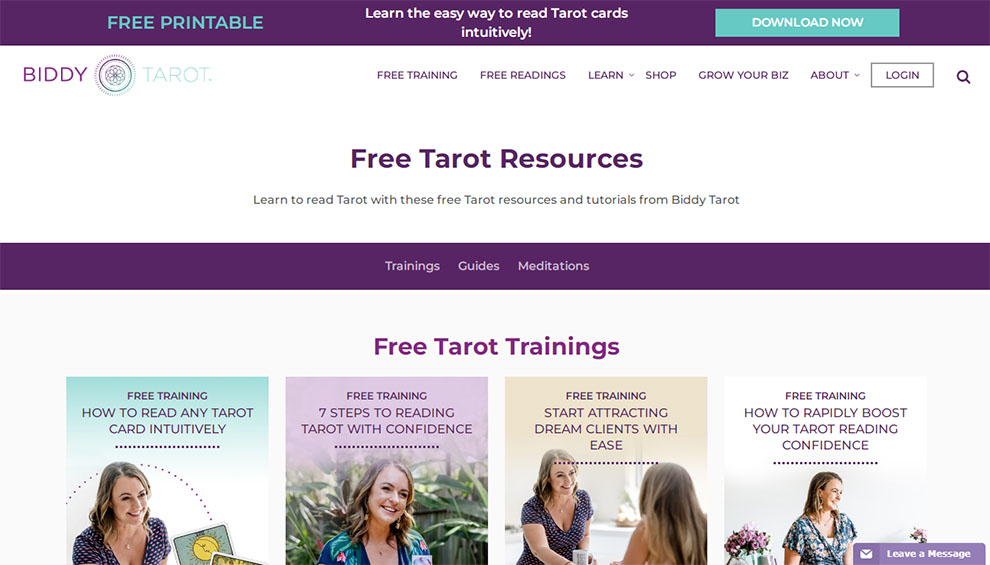Go to Free Readings page
The image size is (990, 565).
click(523, 75)
